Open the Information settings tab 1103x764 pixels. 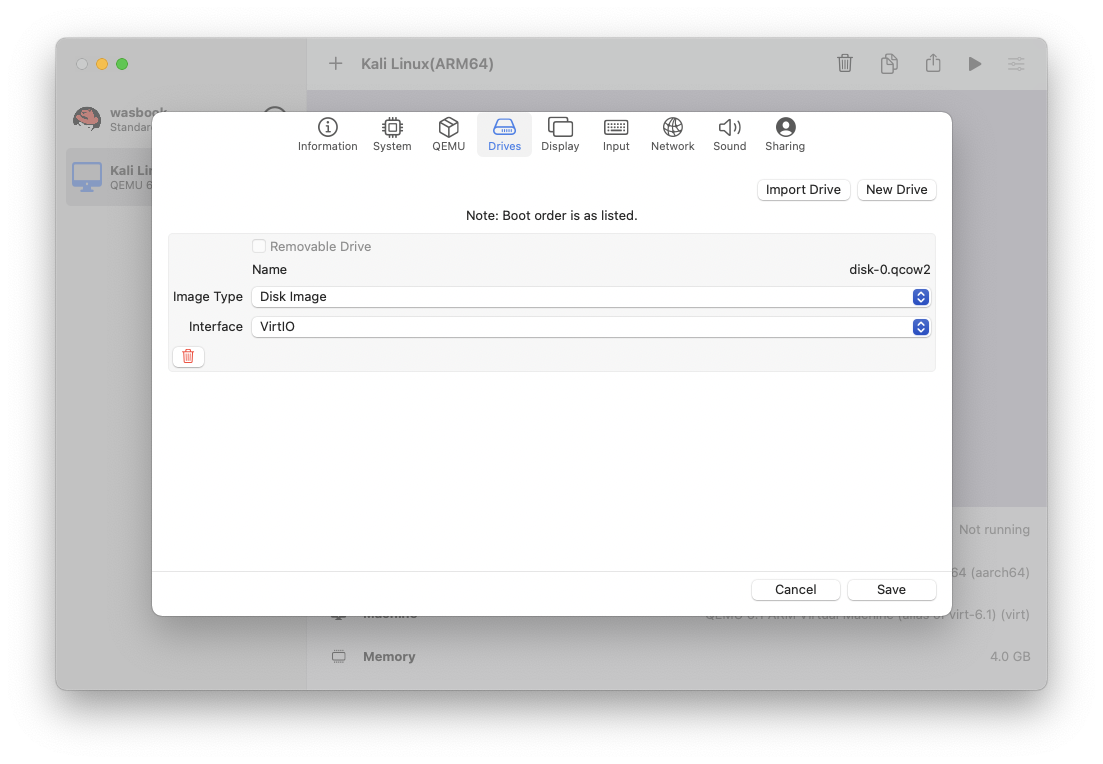[327, 134]
